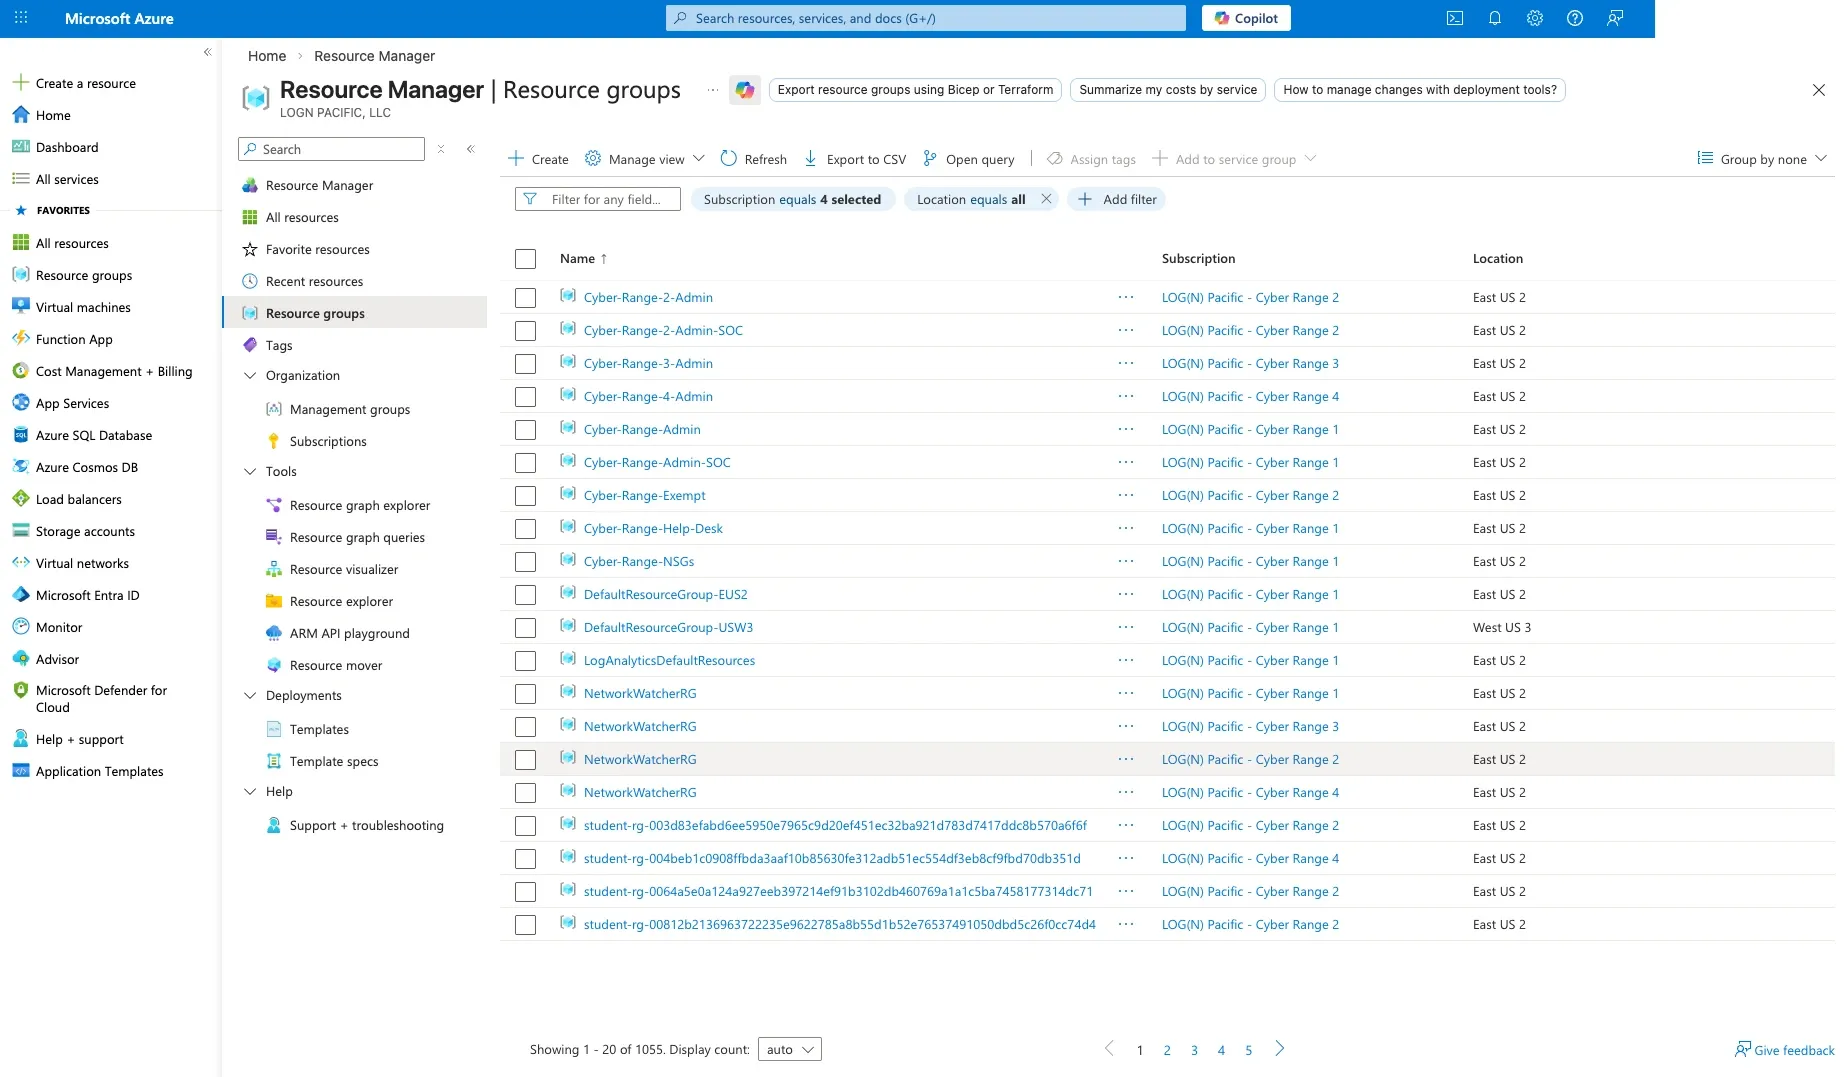Check the DefaultResourceGroup-EUS2 row checkbox
Image resolution: width=1845 pixels, height=1077 pixels.
coord(525,595)
